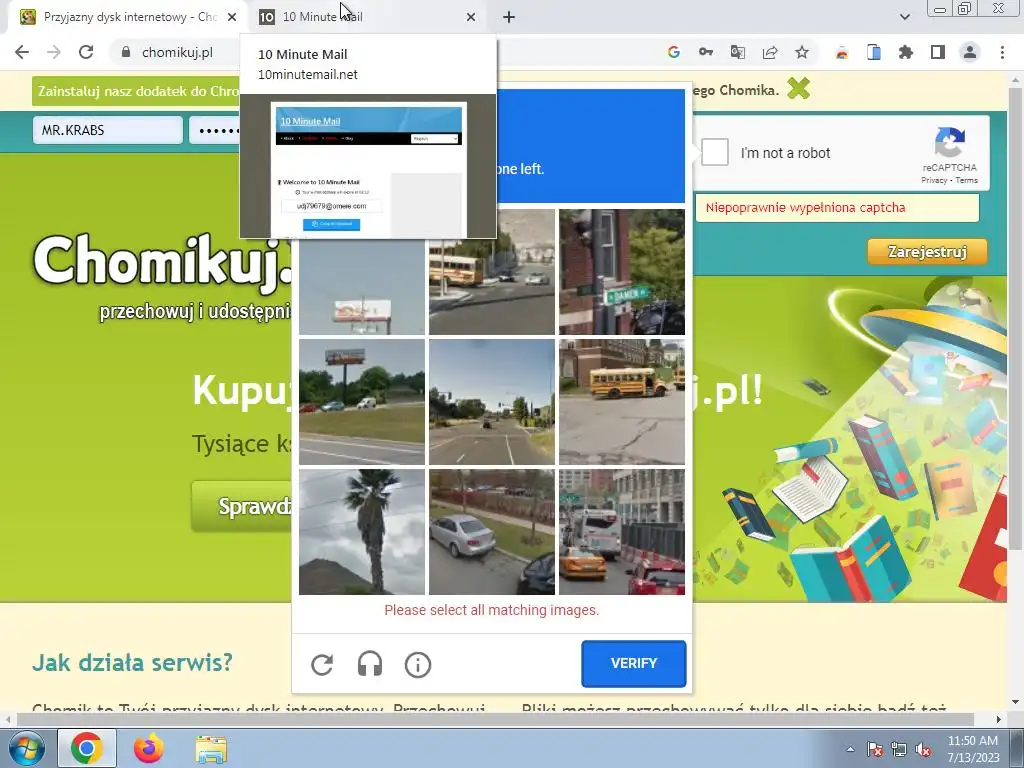Image resolution: width=1024 pixels, height=768 pixels.
Task: Show hidden tray icons arrow
Action: (x=850, y=749)
